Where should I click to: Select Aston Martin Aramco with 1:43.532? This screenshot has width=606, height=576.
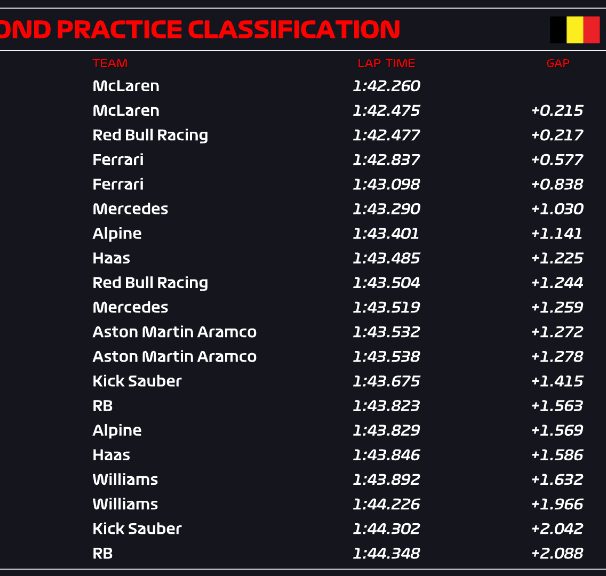click(174, 332)
